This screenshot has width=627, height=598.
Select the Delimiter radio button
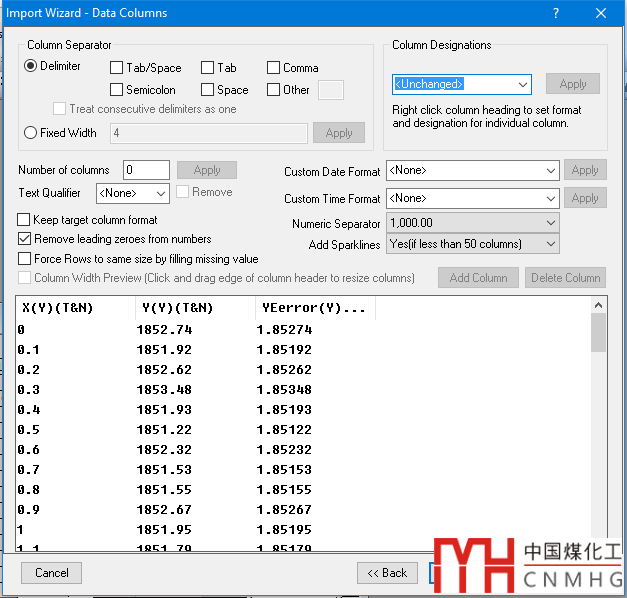(31, 66)
